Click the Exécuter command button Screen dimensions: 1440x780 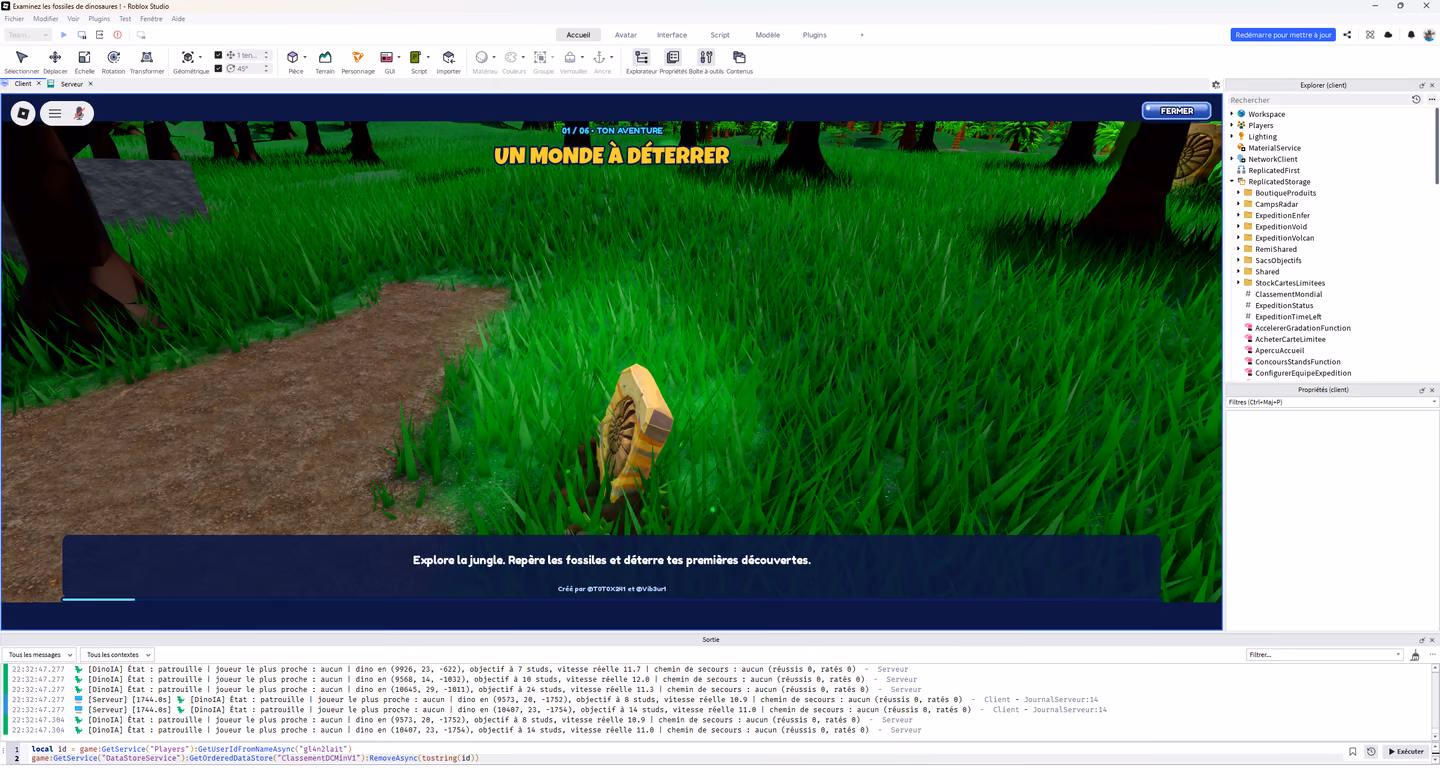[1405, 752]
